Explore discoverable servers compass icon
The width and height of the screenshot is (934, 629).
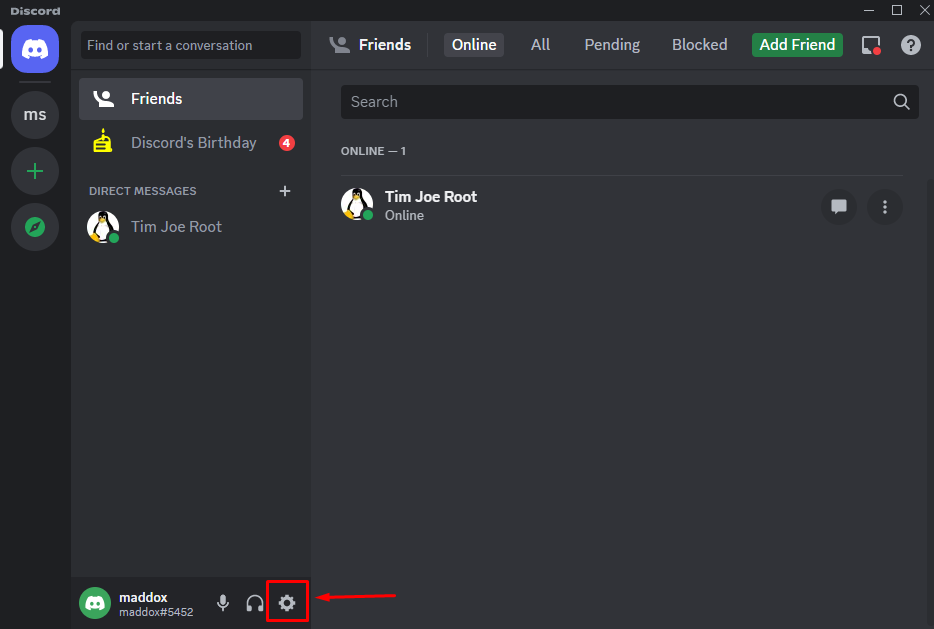coord(35,227)
